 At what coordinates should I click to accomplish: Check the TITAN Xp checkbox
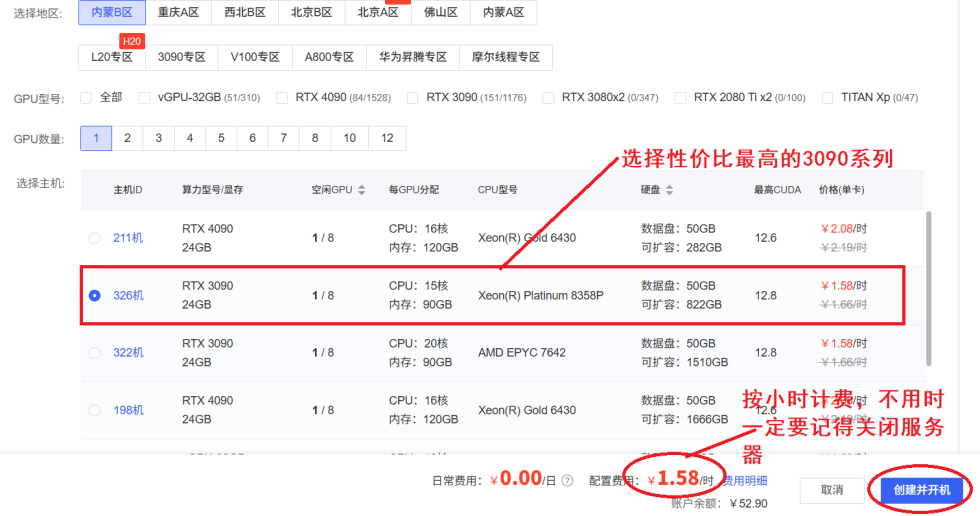coord(827,98)
